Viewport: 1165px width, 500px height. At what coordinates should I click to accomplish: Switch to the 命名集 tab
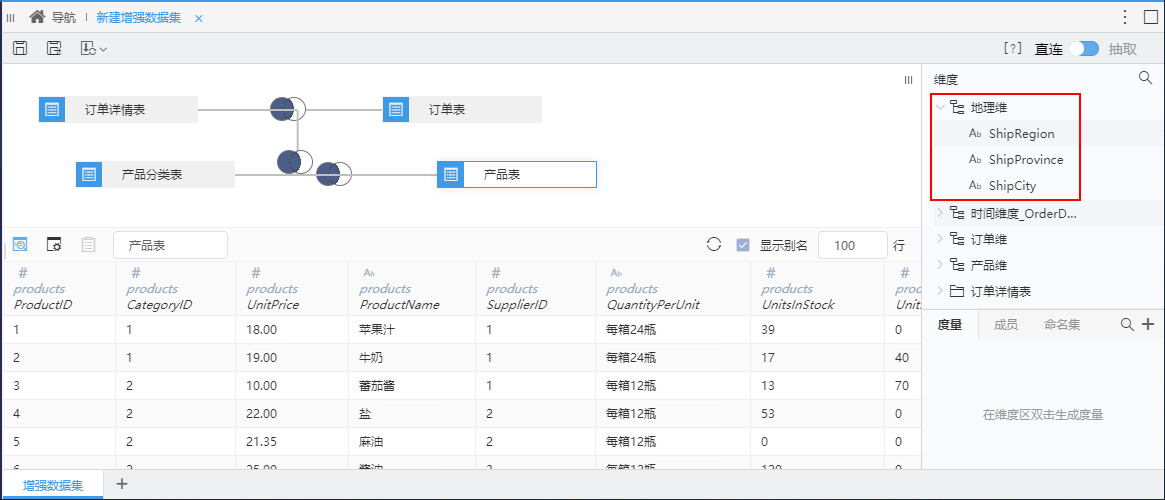tap(1062, 324)
